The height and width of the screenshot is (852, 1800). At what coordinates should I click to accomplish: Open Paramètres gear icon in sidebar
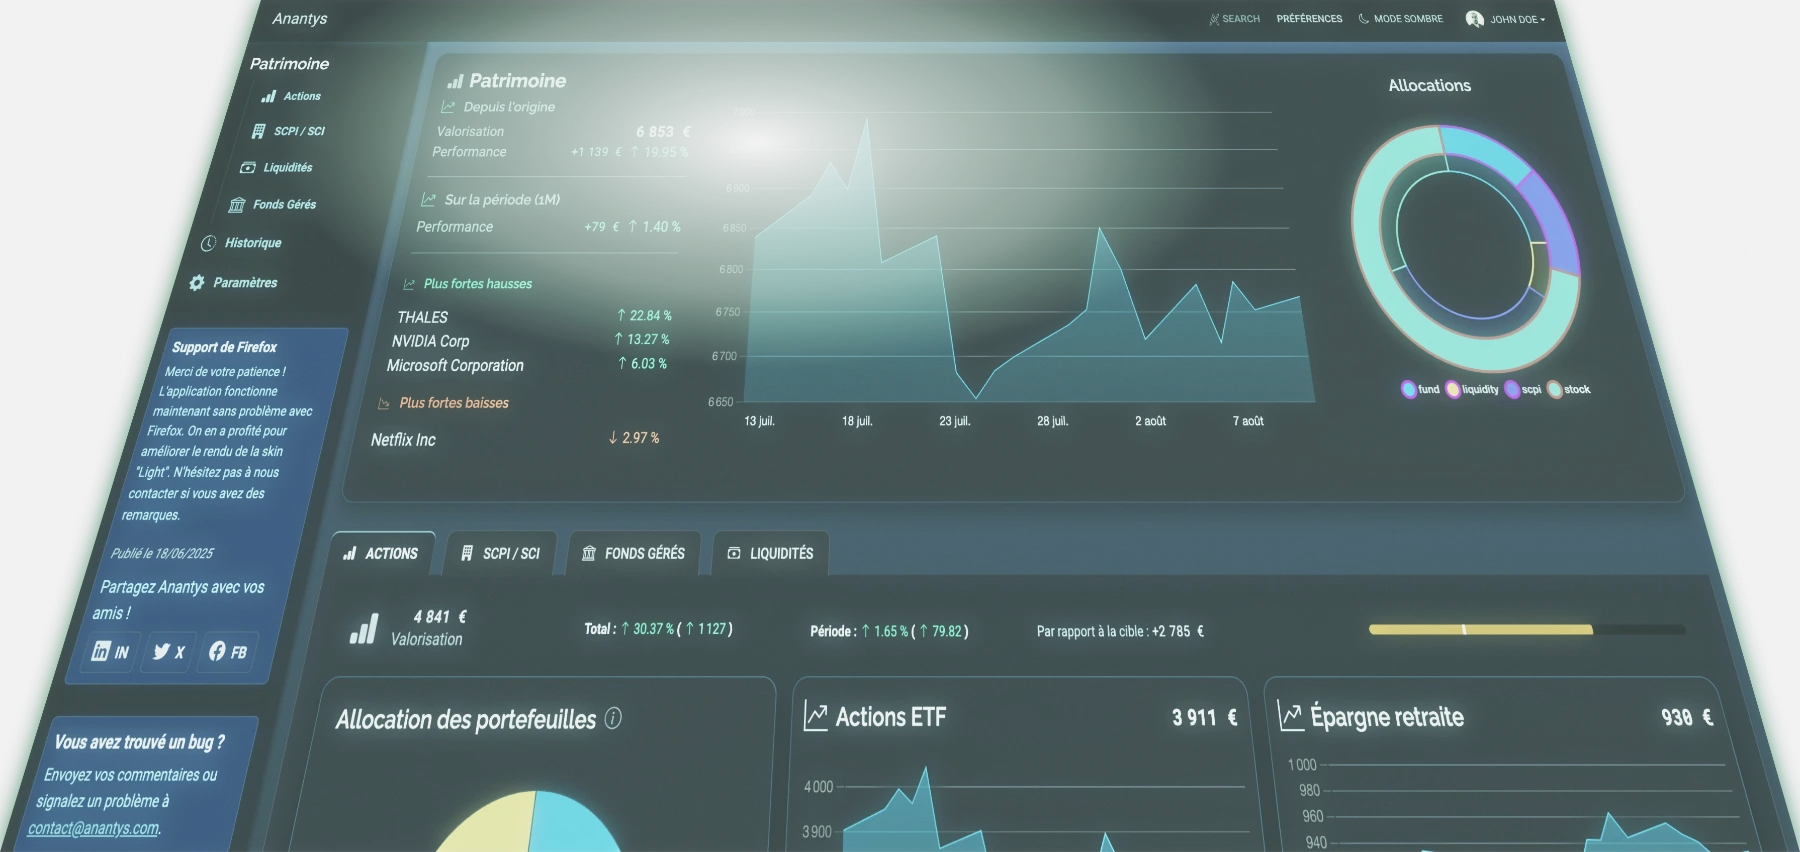[197, 283]
